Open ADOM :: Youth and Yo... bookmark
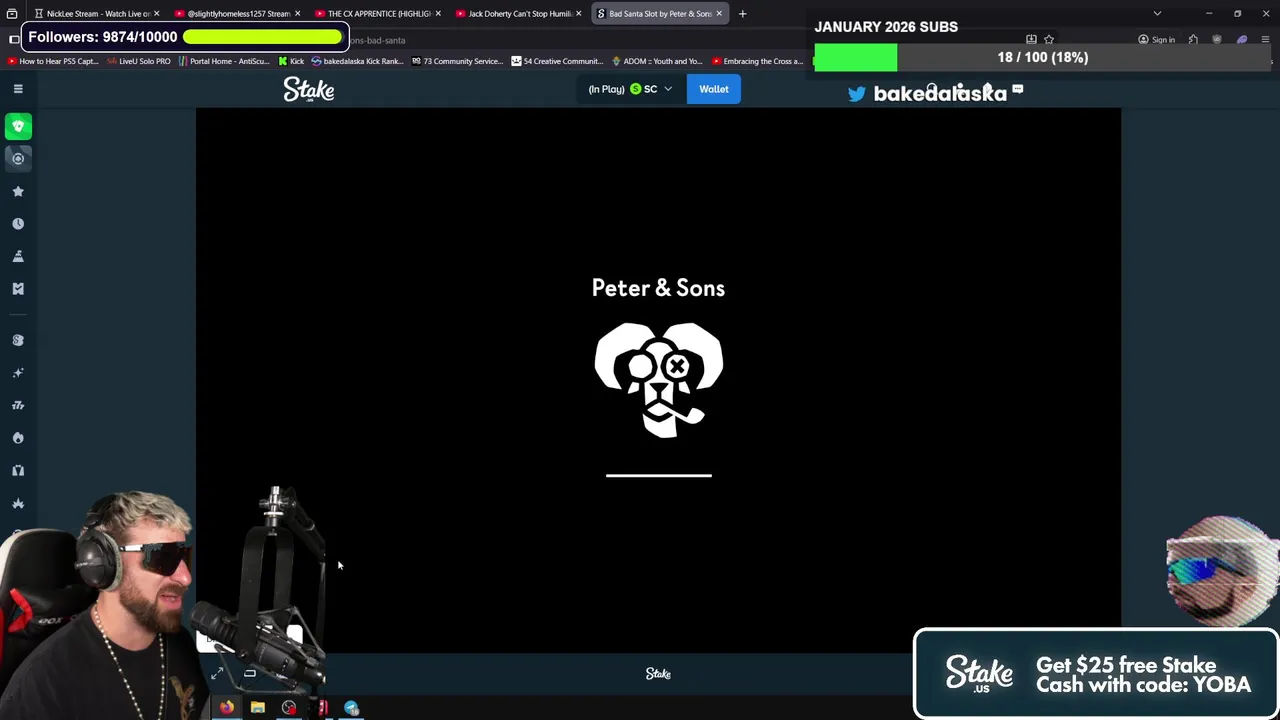This screenshot has width=1280, height=720. (657, 61)
